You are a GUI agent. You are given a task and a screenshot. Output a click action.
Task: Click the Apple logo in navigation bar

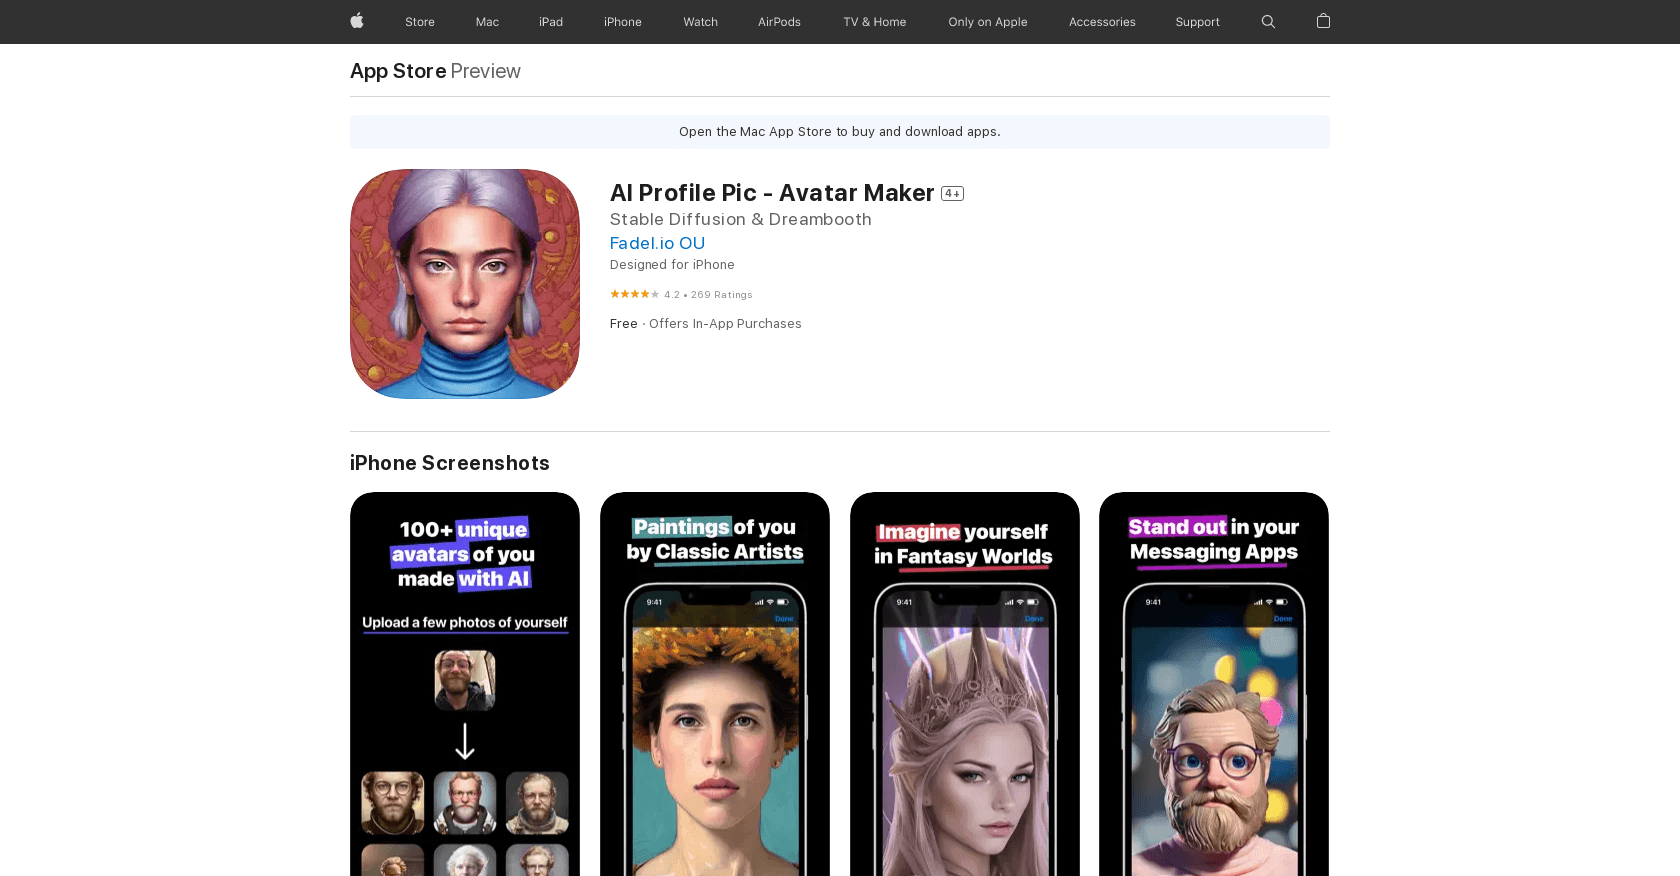[x=357, y=21]
